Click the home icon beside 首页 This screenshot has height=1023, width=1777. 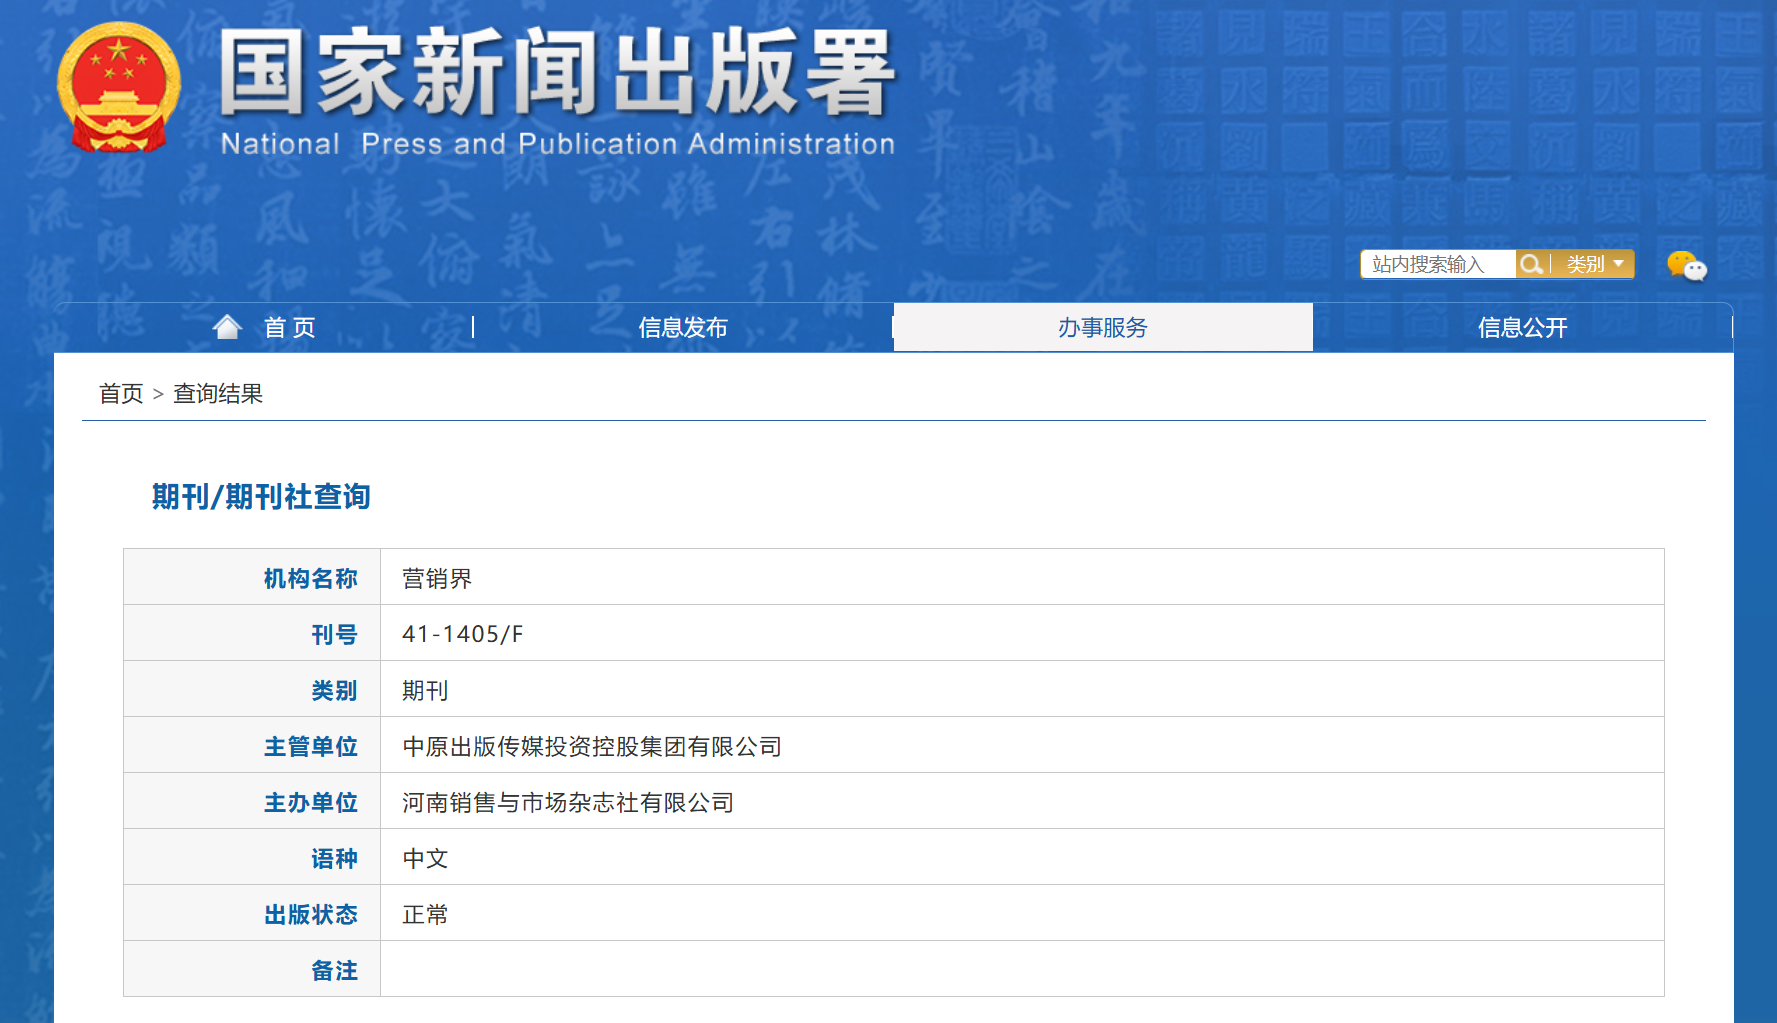click(x=228, y=327)
